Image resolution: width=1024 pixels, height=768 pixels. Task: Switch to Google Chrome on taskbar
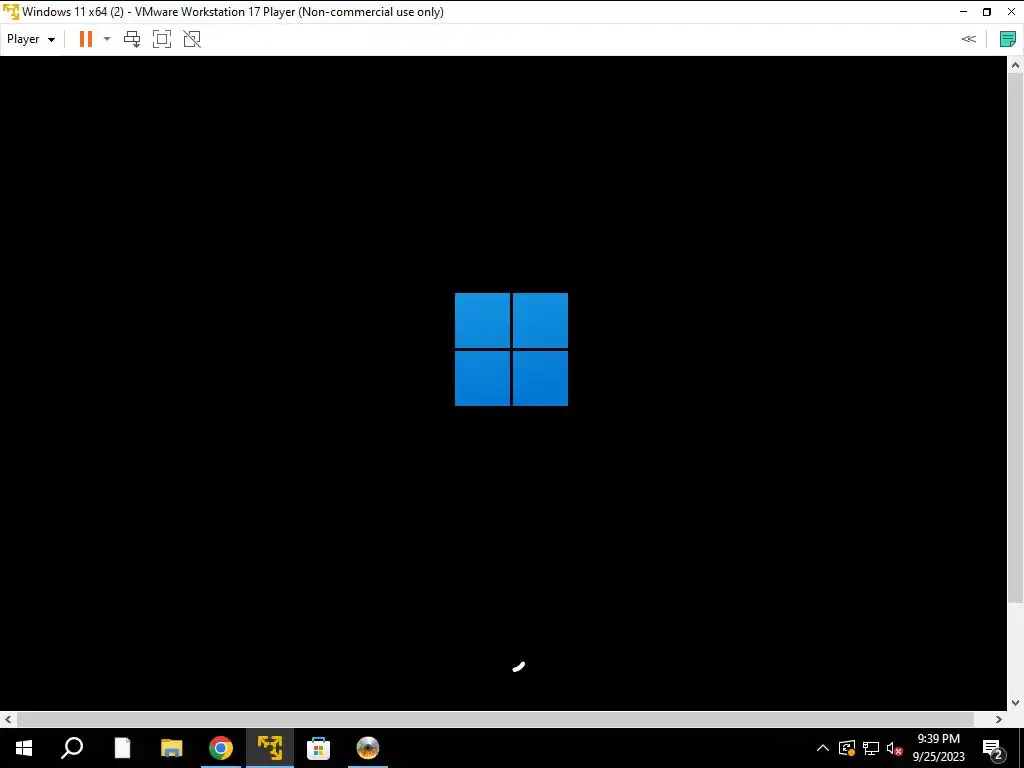[x=221, y=748]
